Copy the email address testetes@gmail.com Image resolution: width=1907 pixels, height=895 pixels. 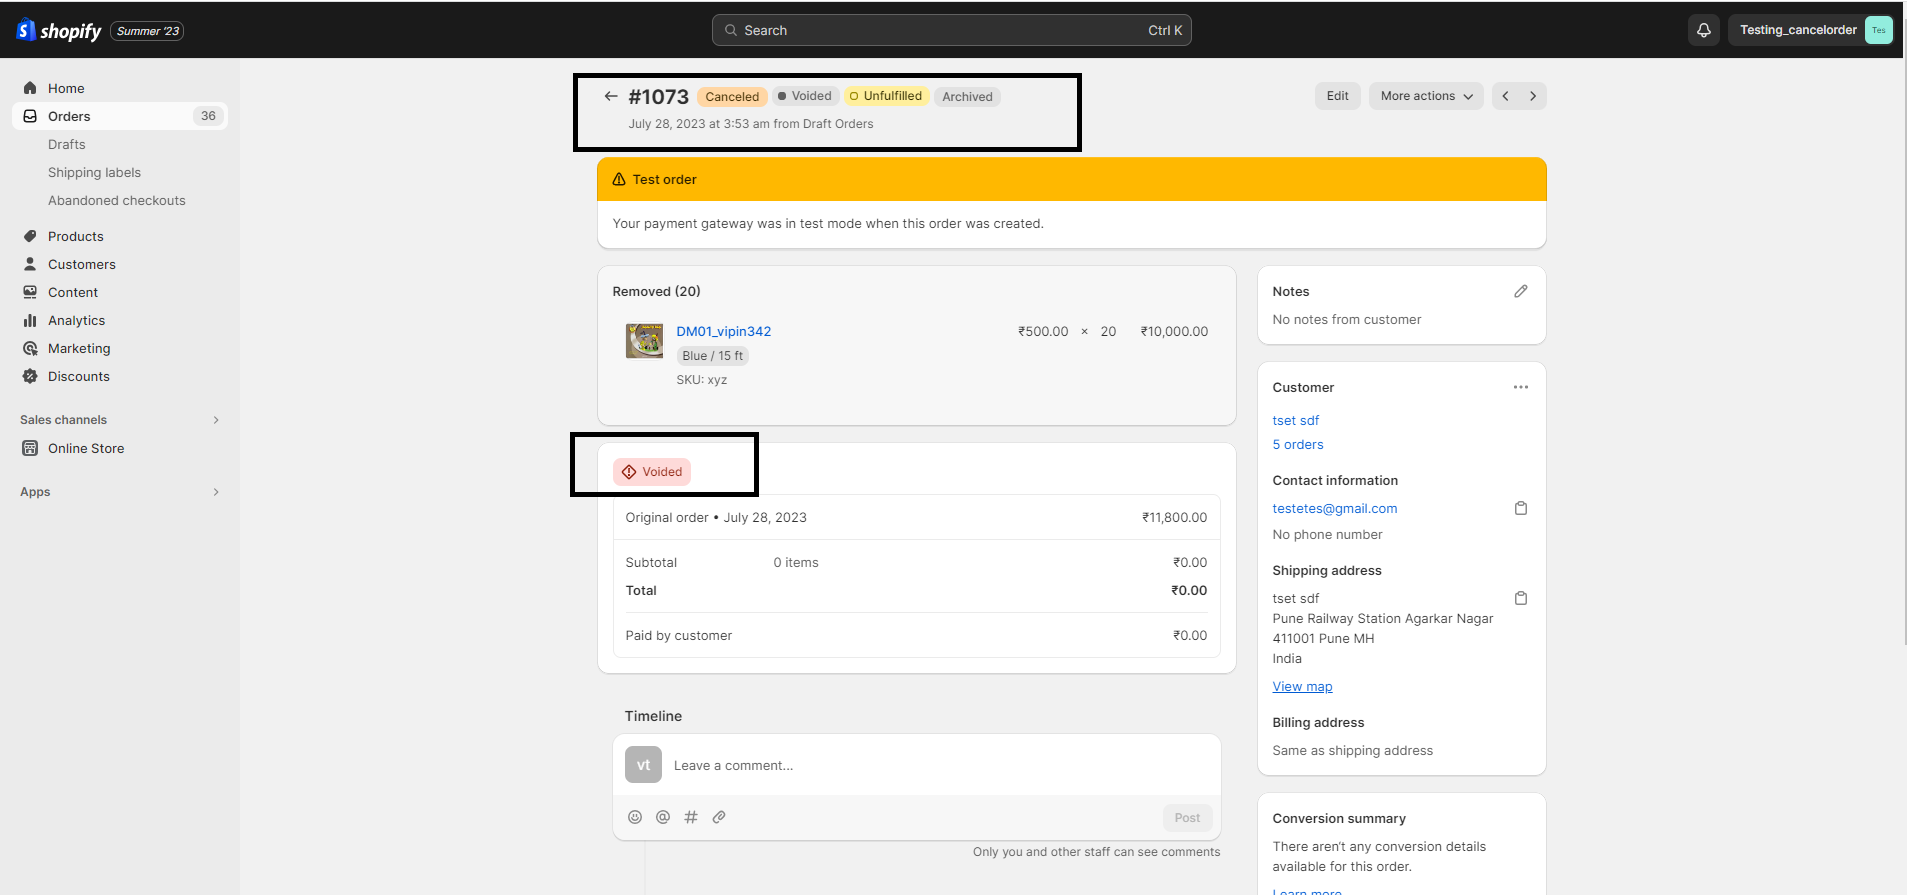1521,508
